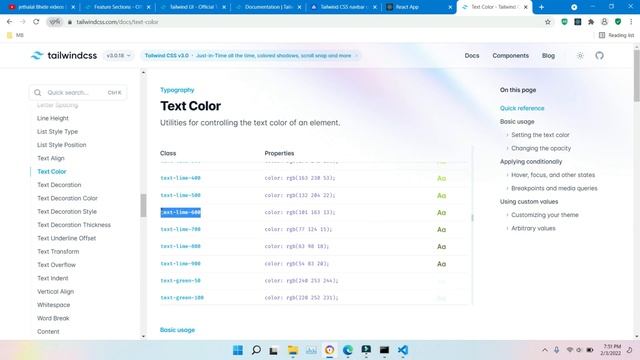Screen dimensions: 640x360
Task: Jump to Breakpoints and media queries
Action: click(x=554, y=188)
